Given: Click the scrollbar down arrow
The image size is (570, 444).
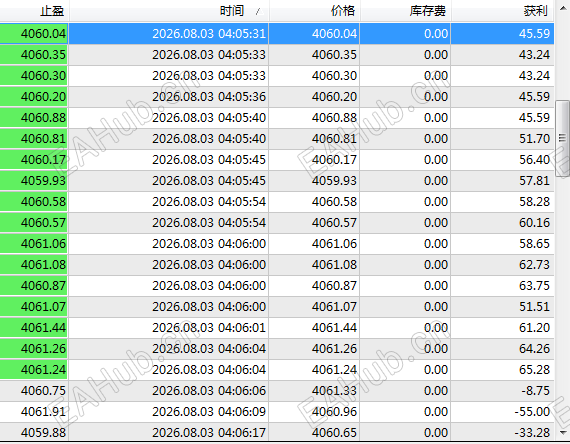Looking at the screenshot, I should [563, 433].
